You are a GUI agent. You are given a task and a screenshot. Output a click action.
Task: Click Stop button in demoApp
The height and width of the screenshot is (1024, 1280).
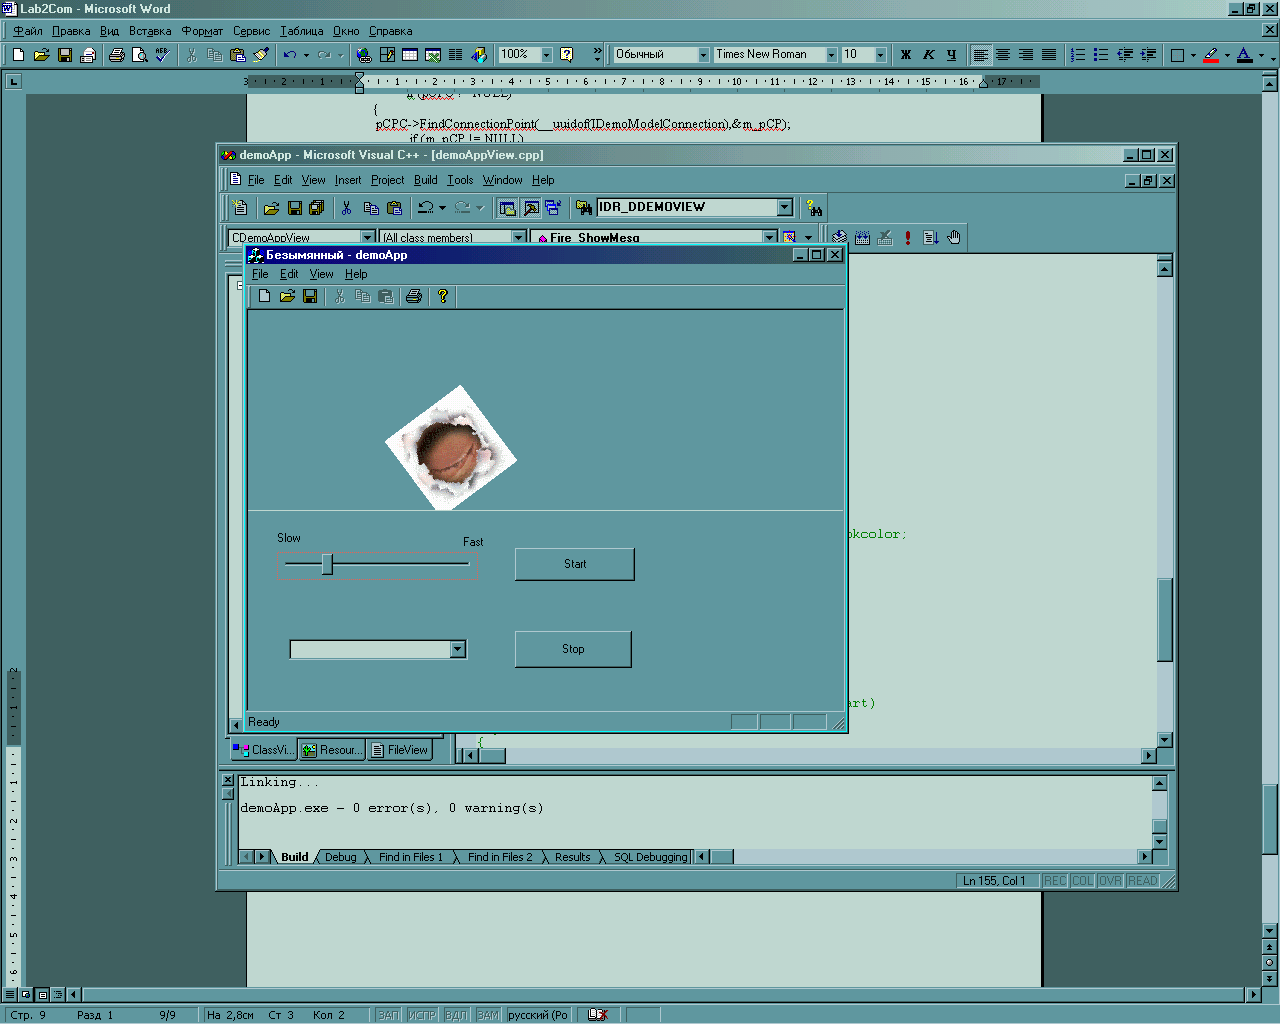[x=573, y=649]
